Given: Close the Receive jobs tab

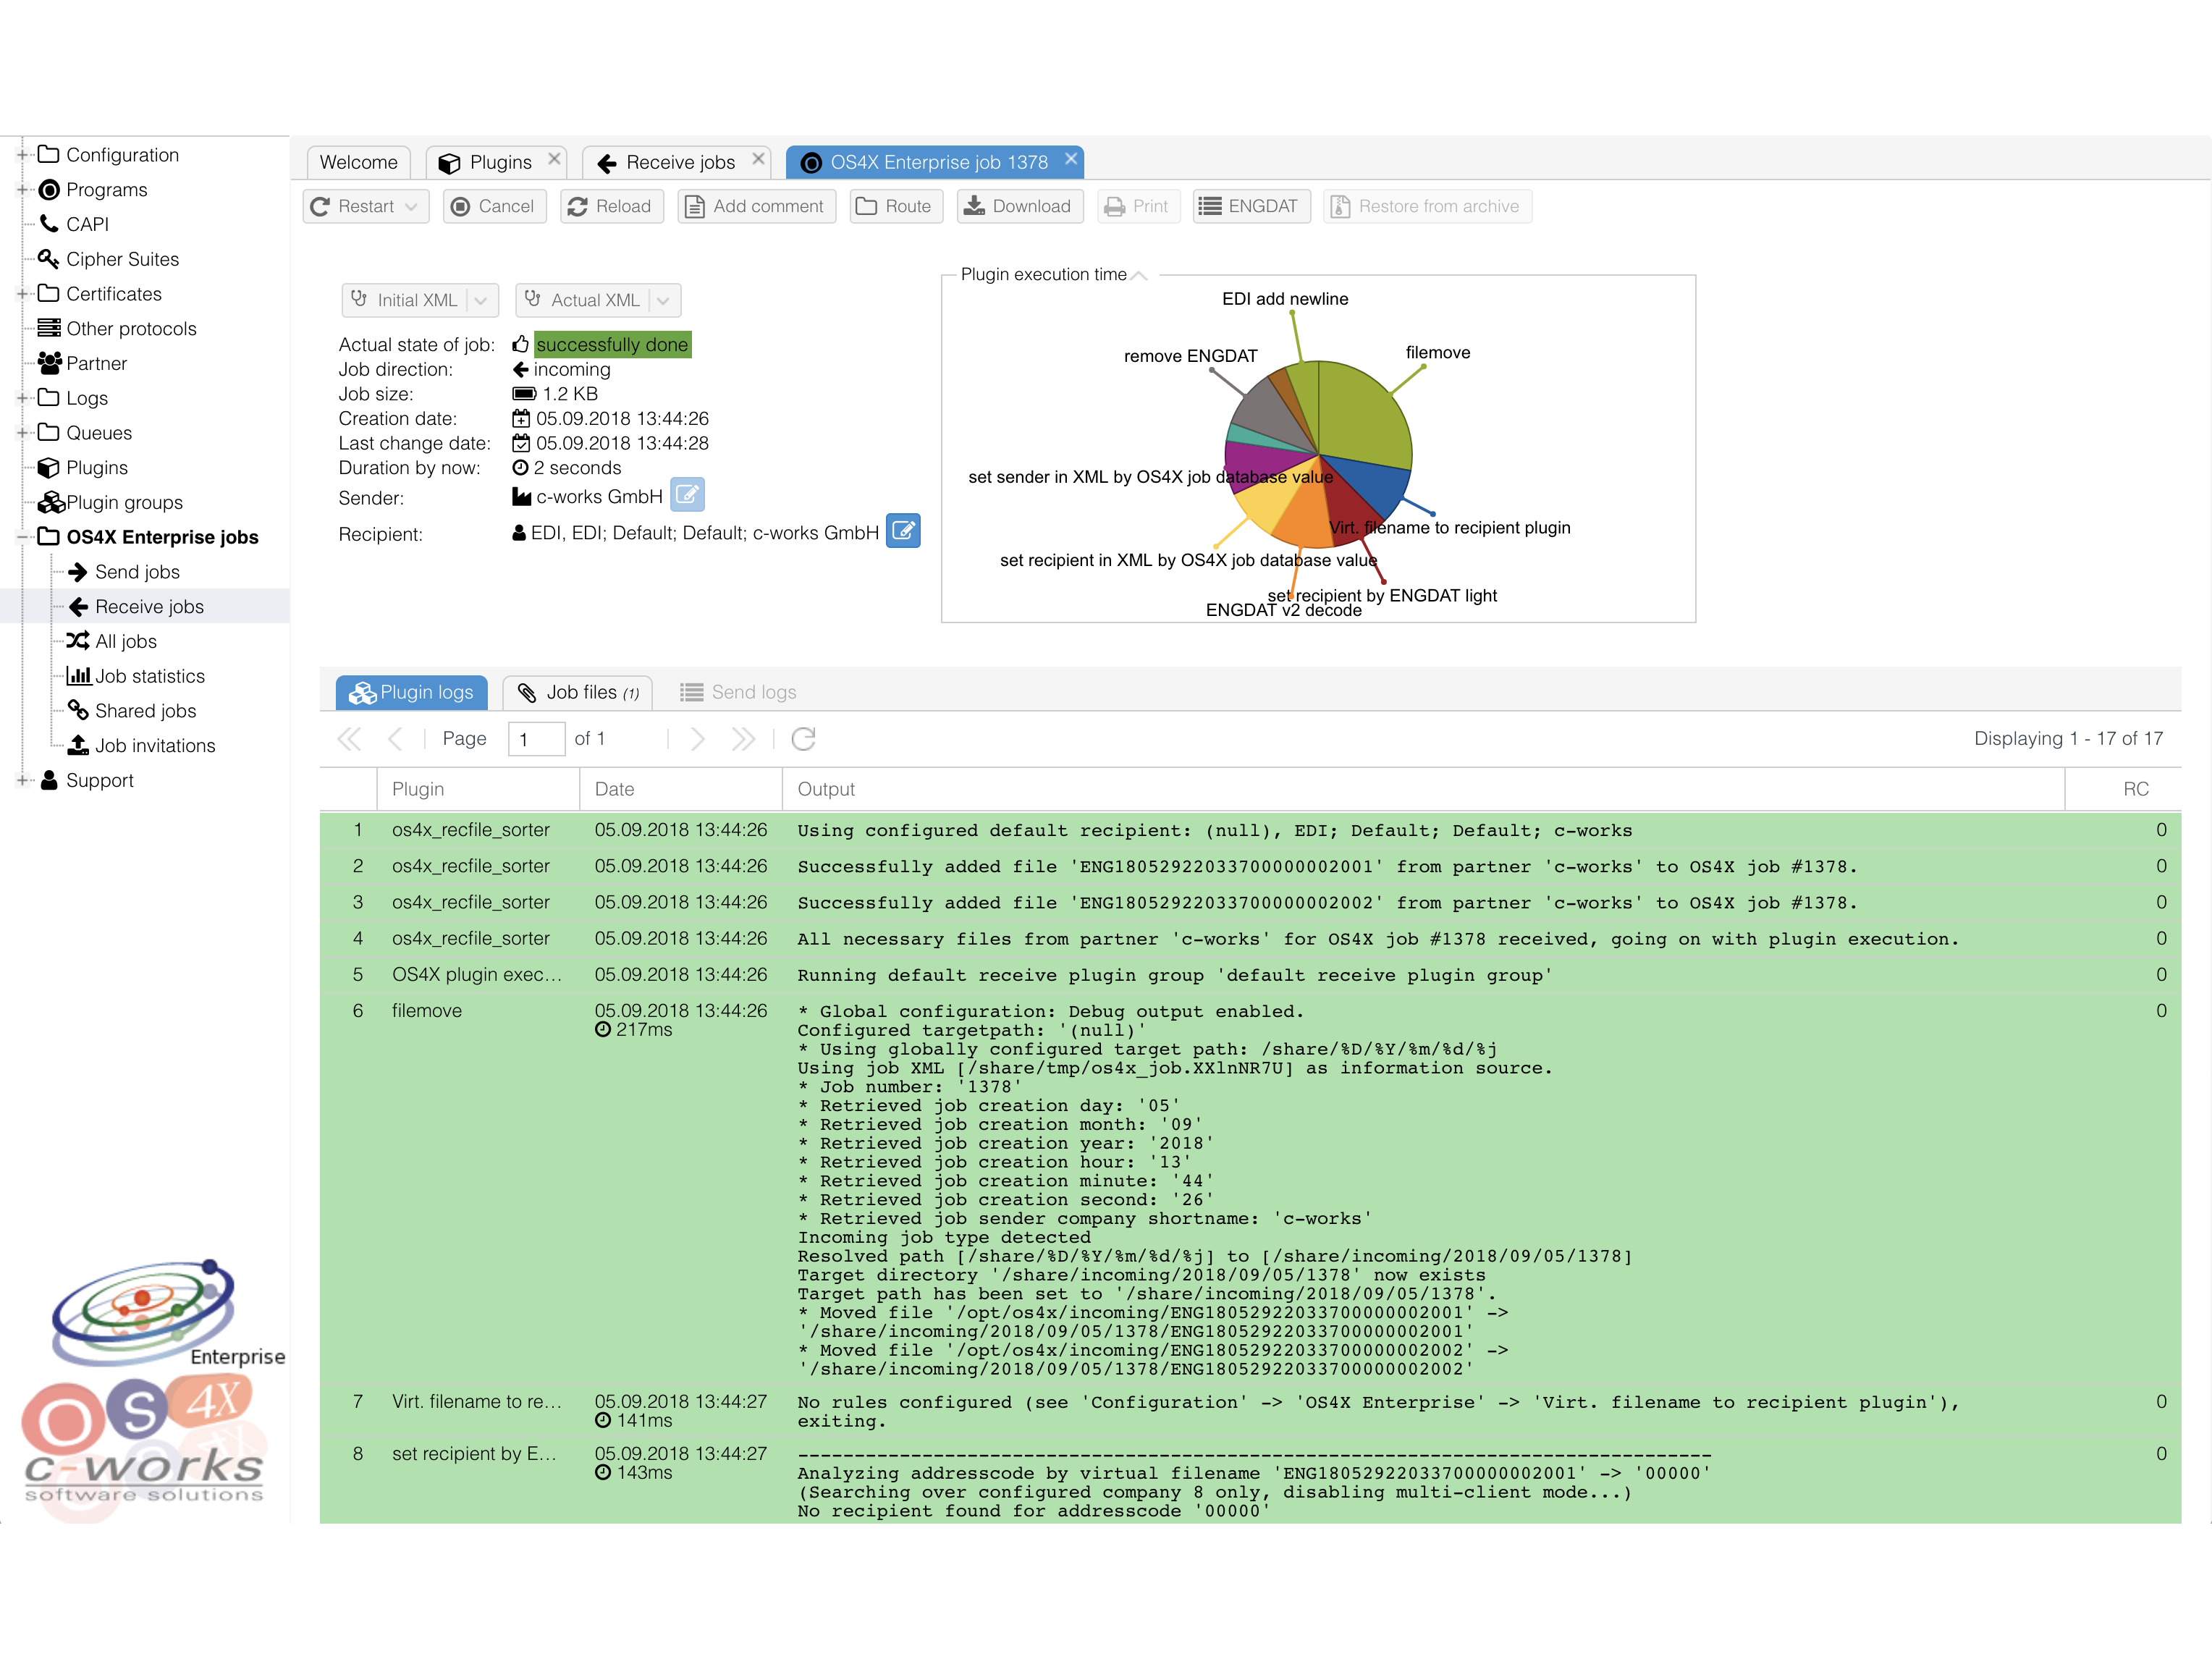Looking at the screenshot, I should coord(759,159).
